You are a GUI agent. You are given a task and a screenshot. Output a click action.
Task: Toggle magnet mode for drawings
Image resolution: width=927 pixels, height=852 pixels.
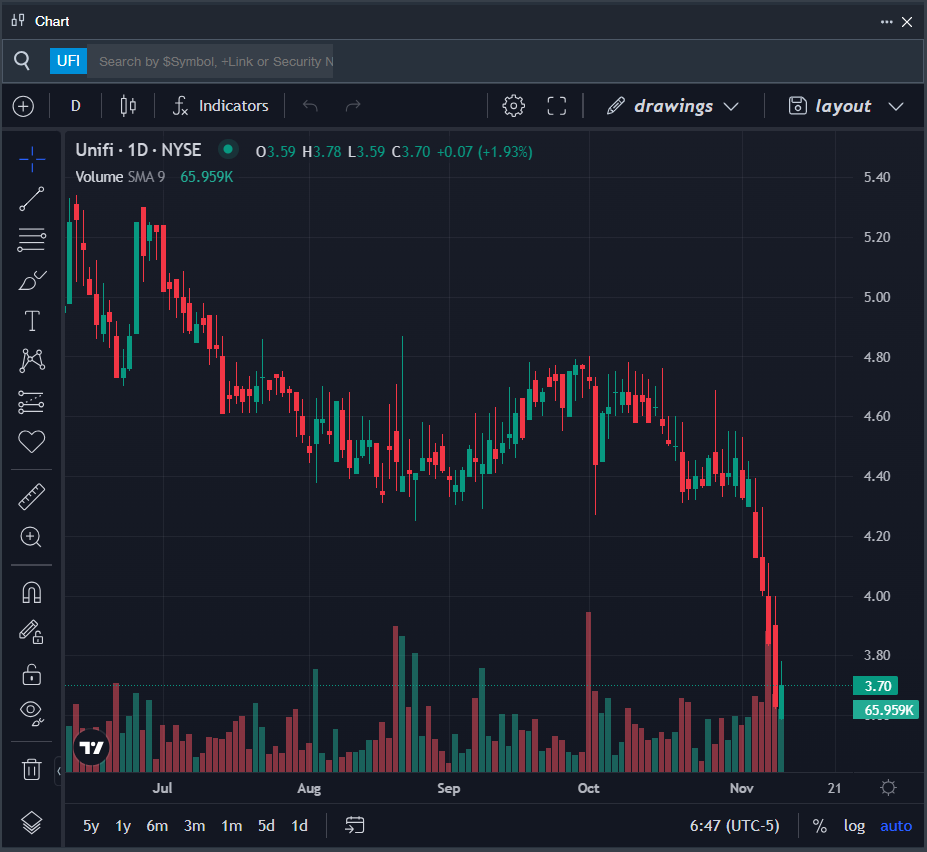pos(32,592)
